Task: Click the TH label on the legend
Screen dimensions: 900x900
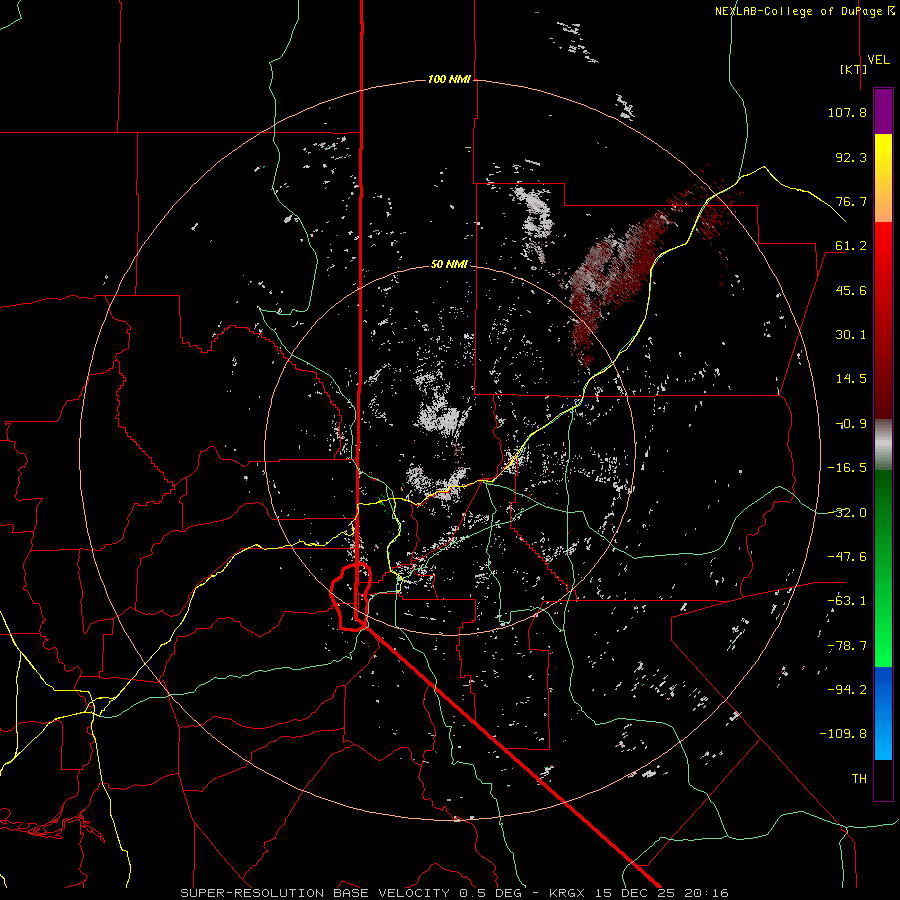Action: click(859, 779)
